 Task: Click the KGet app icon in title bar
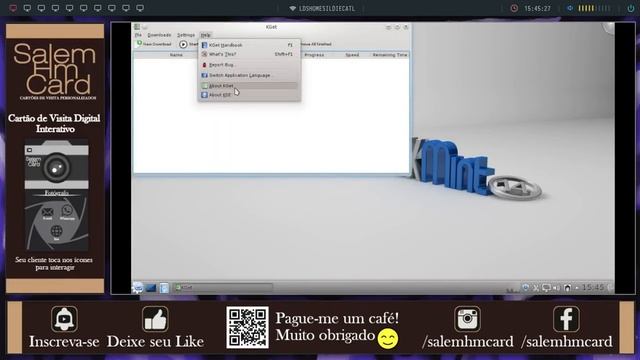pos(138,27)
